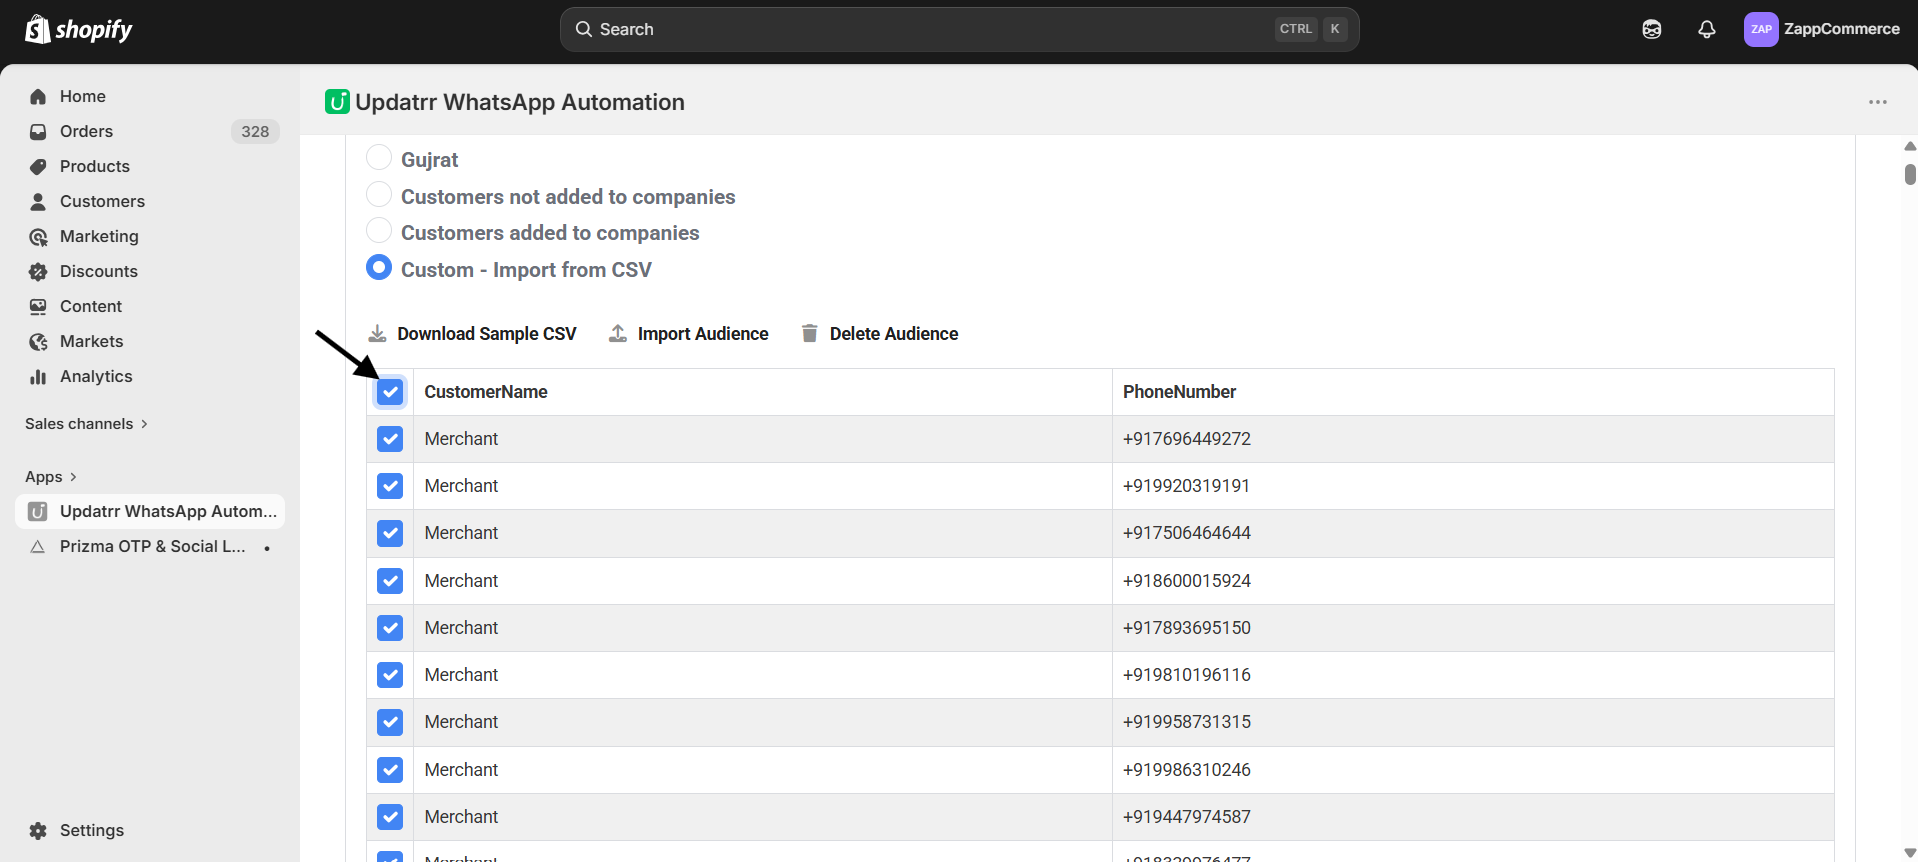Click the Shopify logo icon

click(38, 29)
